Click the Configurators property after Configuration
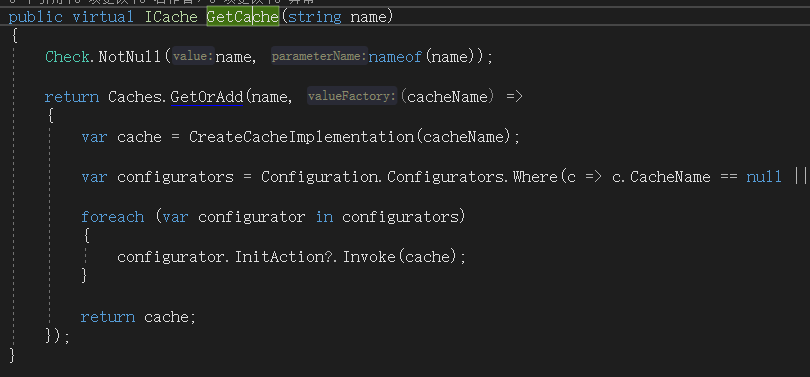 (445, 177)
